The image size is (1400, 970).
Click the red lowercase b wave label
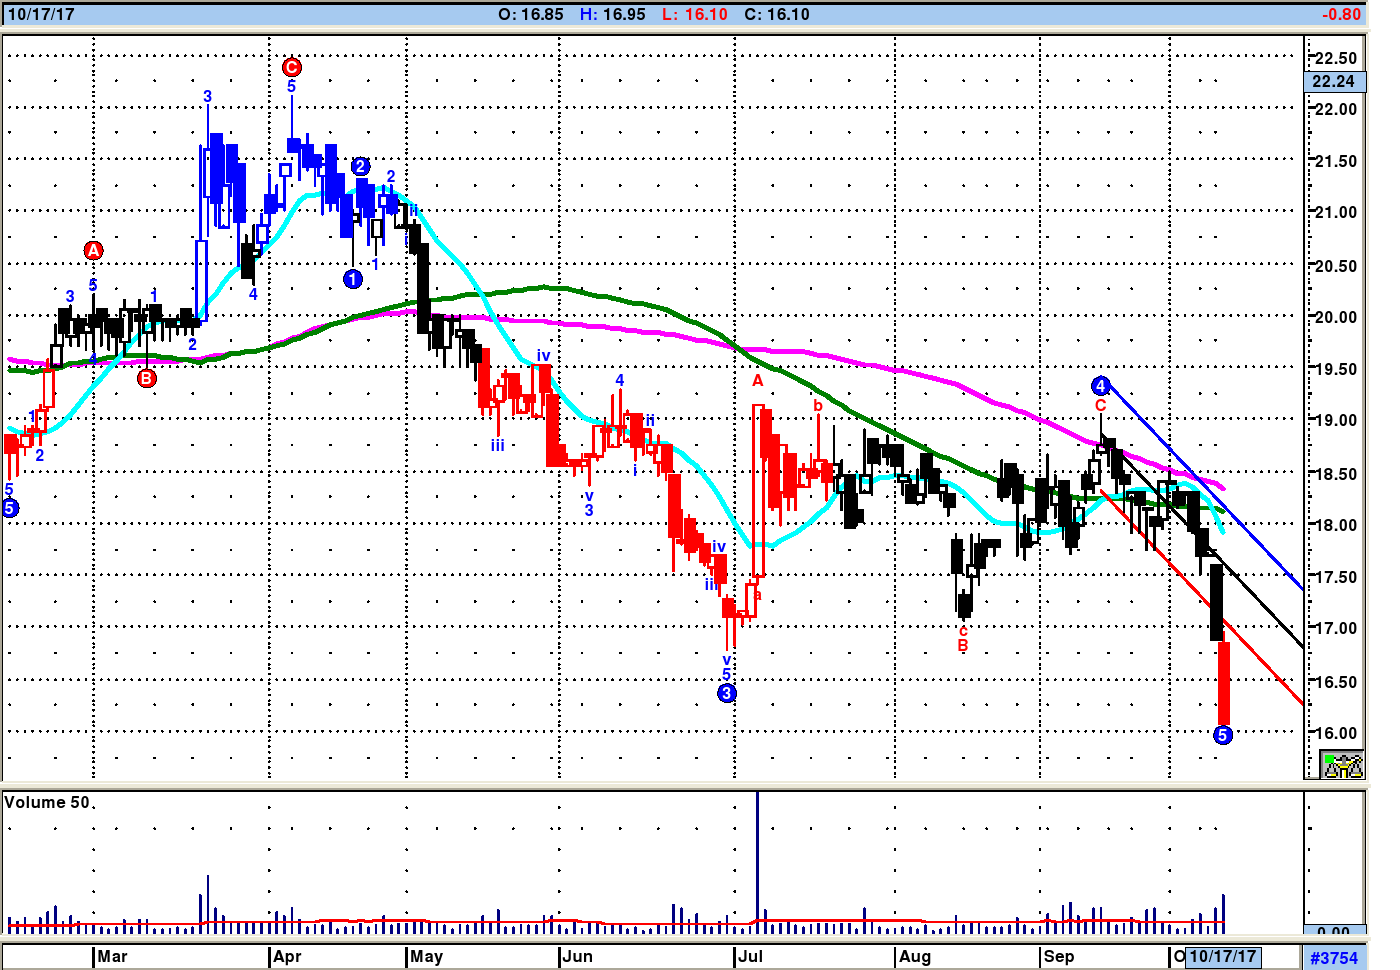click(818, 405)
